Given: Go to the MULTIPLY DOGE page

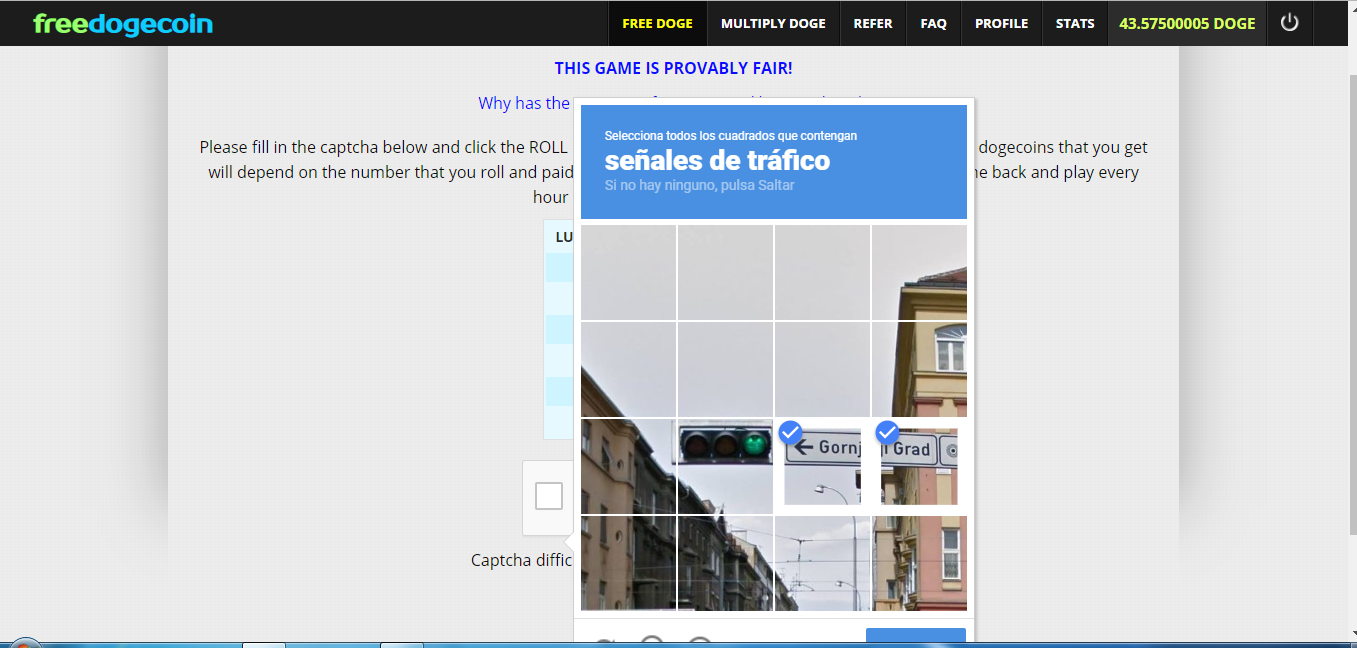Looking at the screenshot, I should click(773, 23).
